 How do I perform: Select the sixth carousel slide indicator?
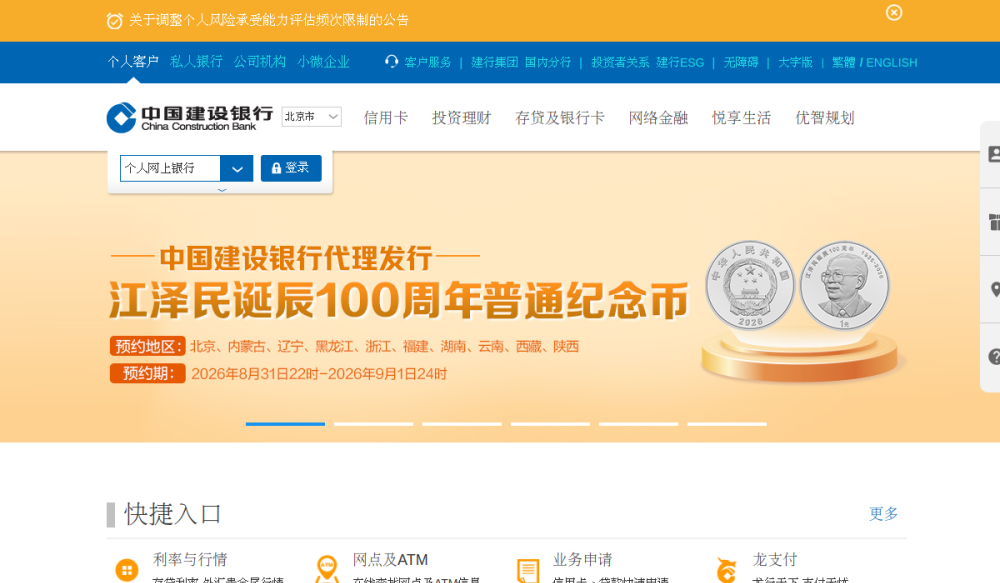tap(727, 424)
